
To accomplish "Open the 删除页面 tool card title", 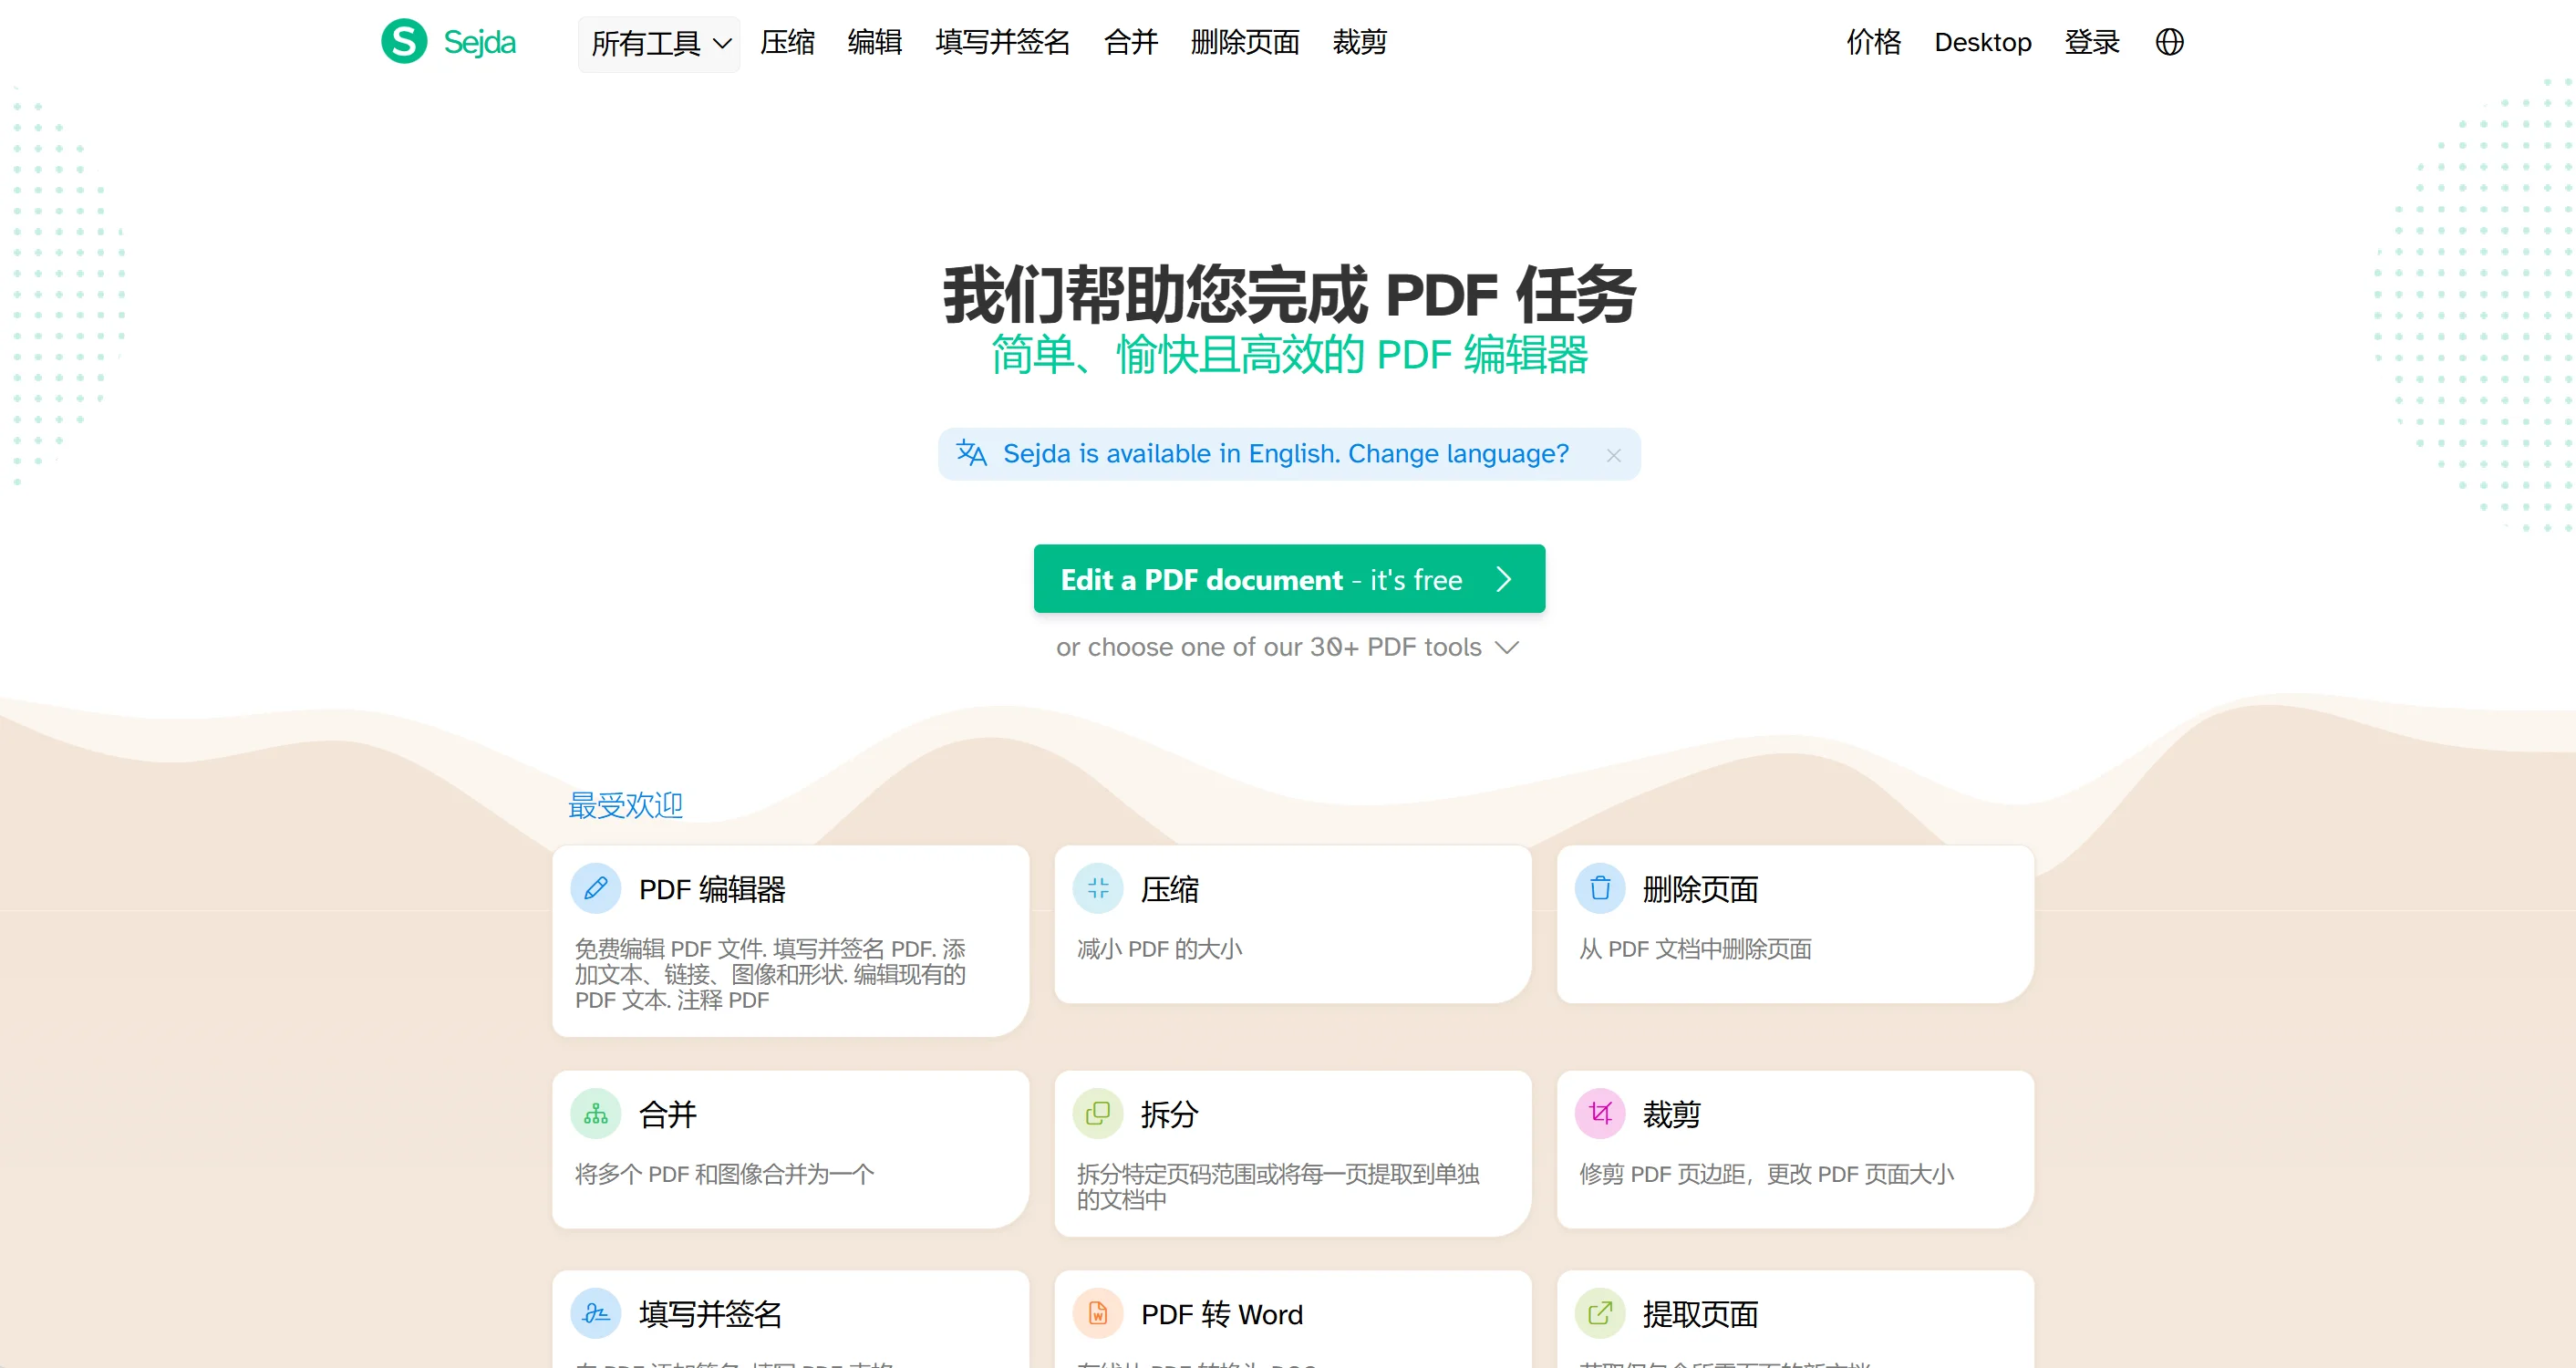I will pyautogui.click(x=1700, y=889).
